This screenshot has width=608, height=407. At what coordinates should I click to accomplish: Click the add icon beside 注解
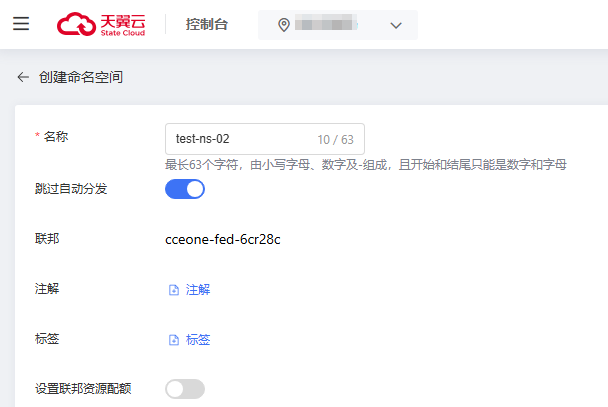(173, 290)
